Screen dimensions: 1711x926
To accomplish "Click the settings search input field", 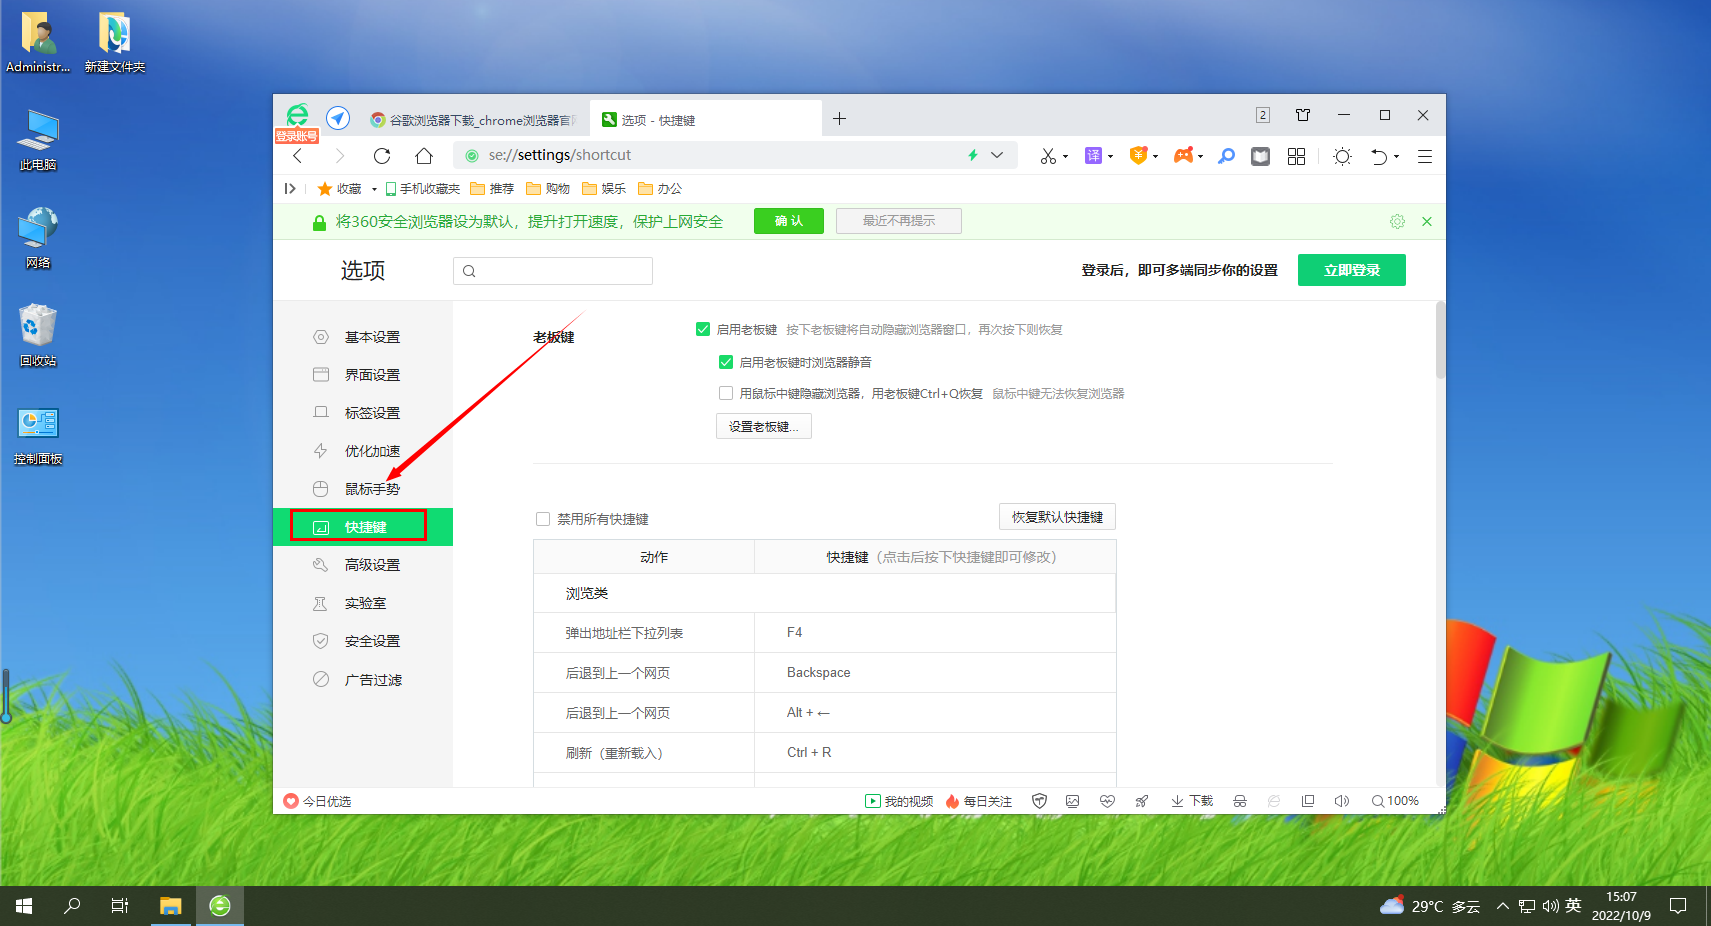I will point(553,271).
